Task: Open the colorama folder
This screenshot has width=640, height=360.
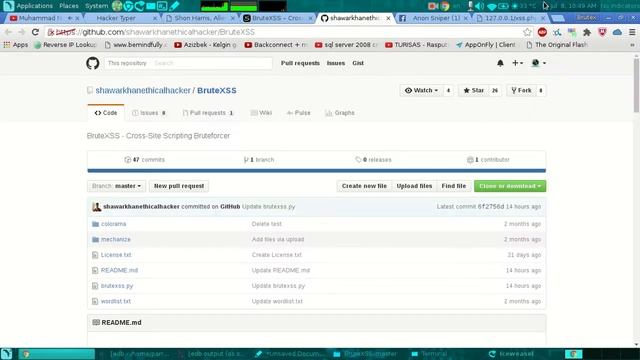Action: [x=113, y=224]
